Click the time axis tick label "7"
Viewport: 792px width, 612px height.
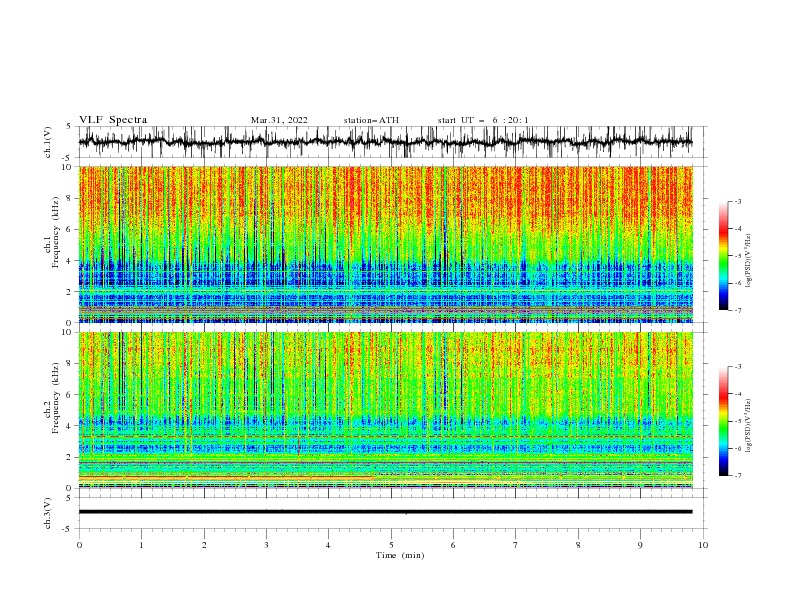tap(516, 545)
